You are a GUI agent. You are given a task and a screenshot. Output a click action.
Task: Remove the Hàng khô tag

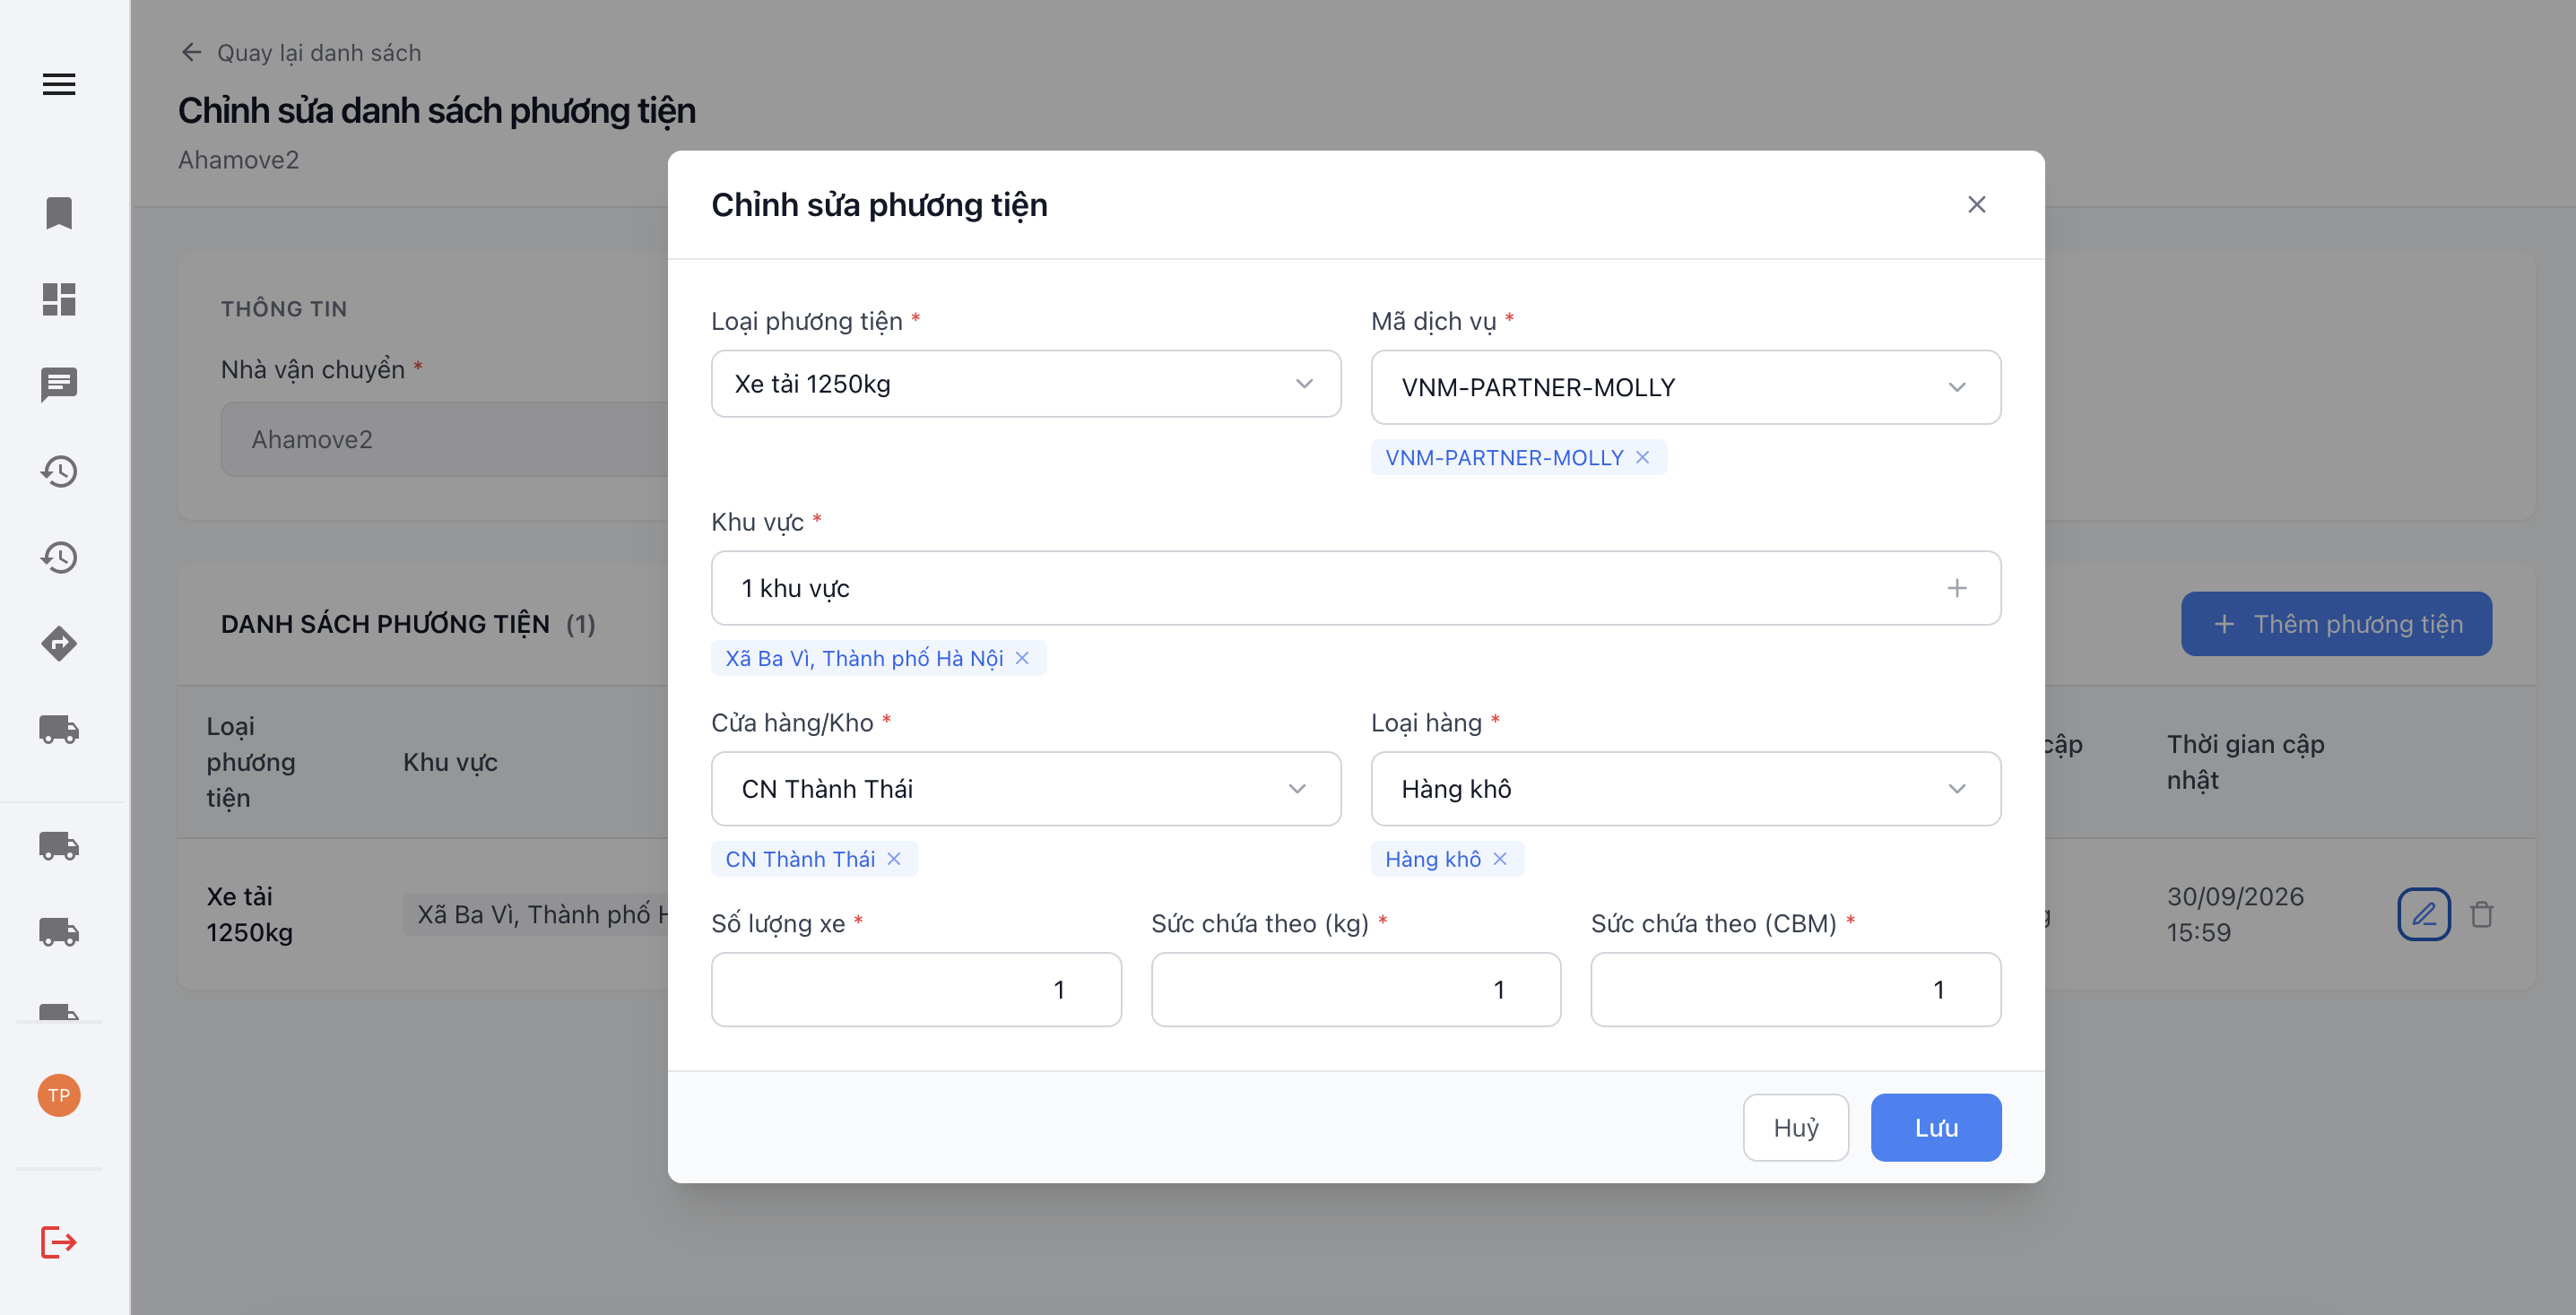click(1500, 859)
